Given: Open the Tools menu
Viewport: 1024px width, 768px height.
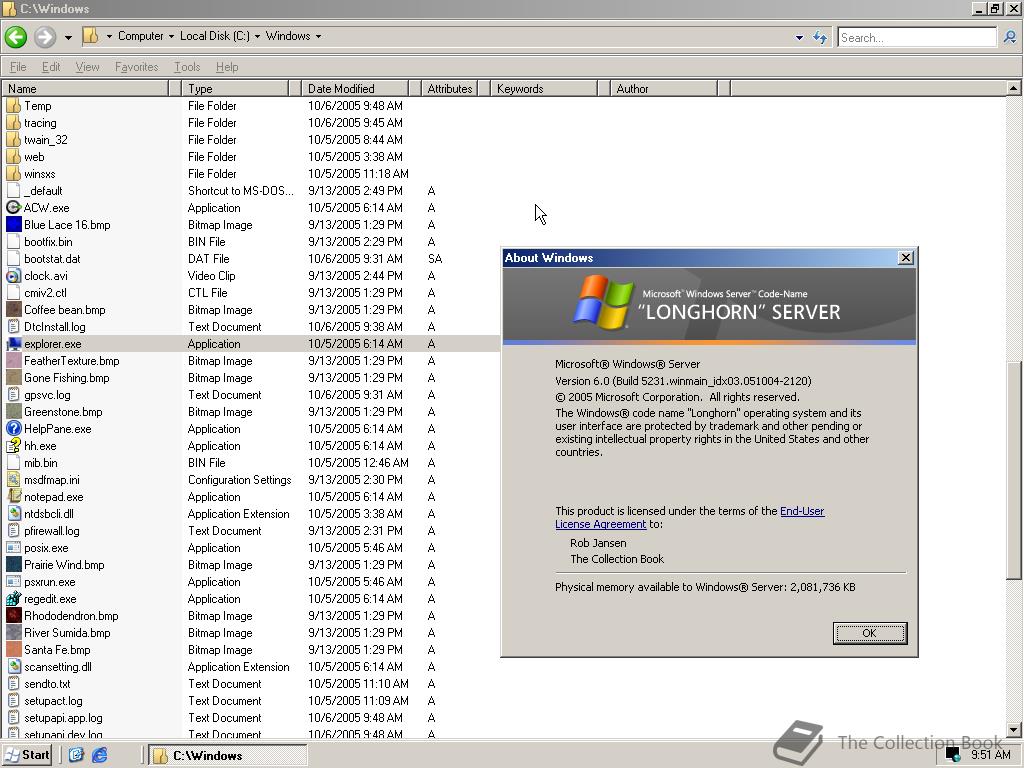Looking at the screenshot, I should (x=187, y=67).
